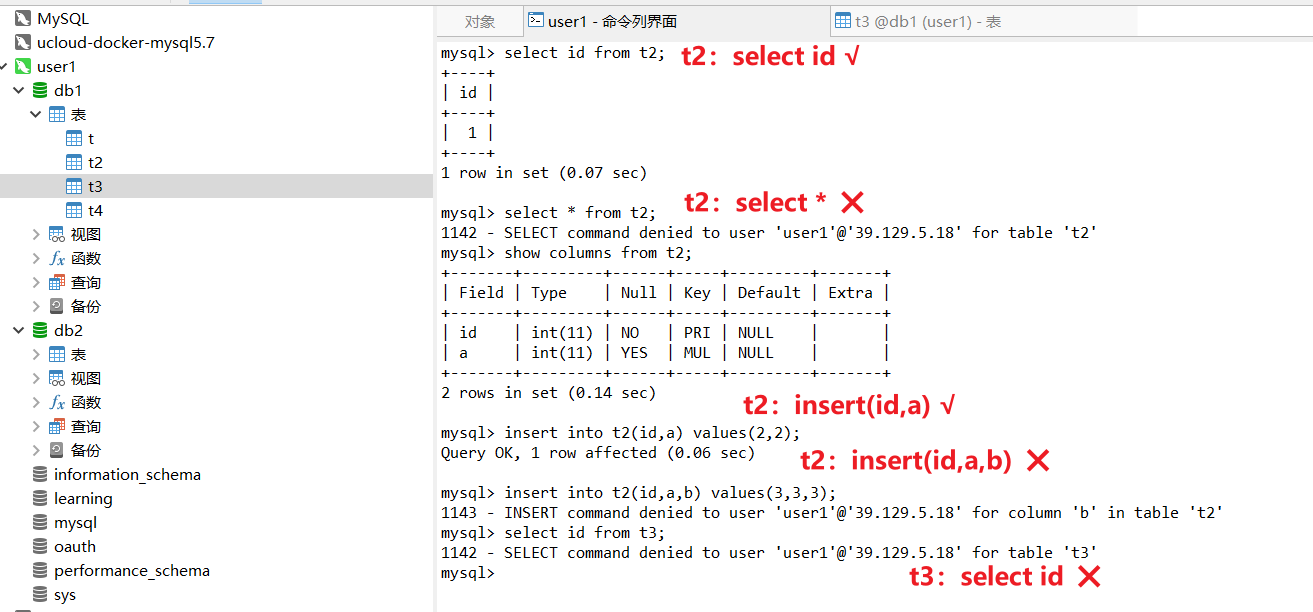Click the 备份 icon under db2
The image size is (1313, 612).
coord(57,450)
